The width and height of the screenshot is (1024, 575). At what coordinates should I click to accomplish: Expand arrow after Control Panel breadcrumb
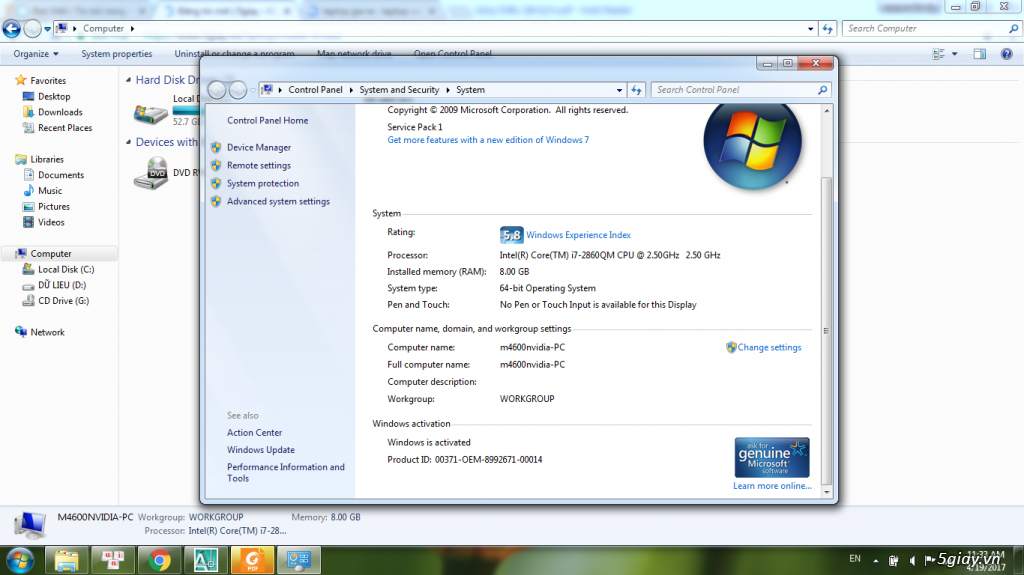coord(351,90)
